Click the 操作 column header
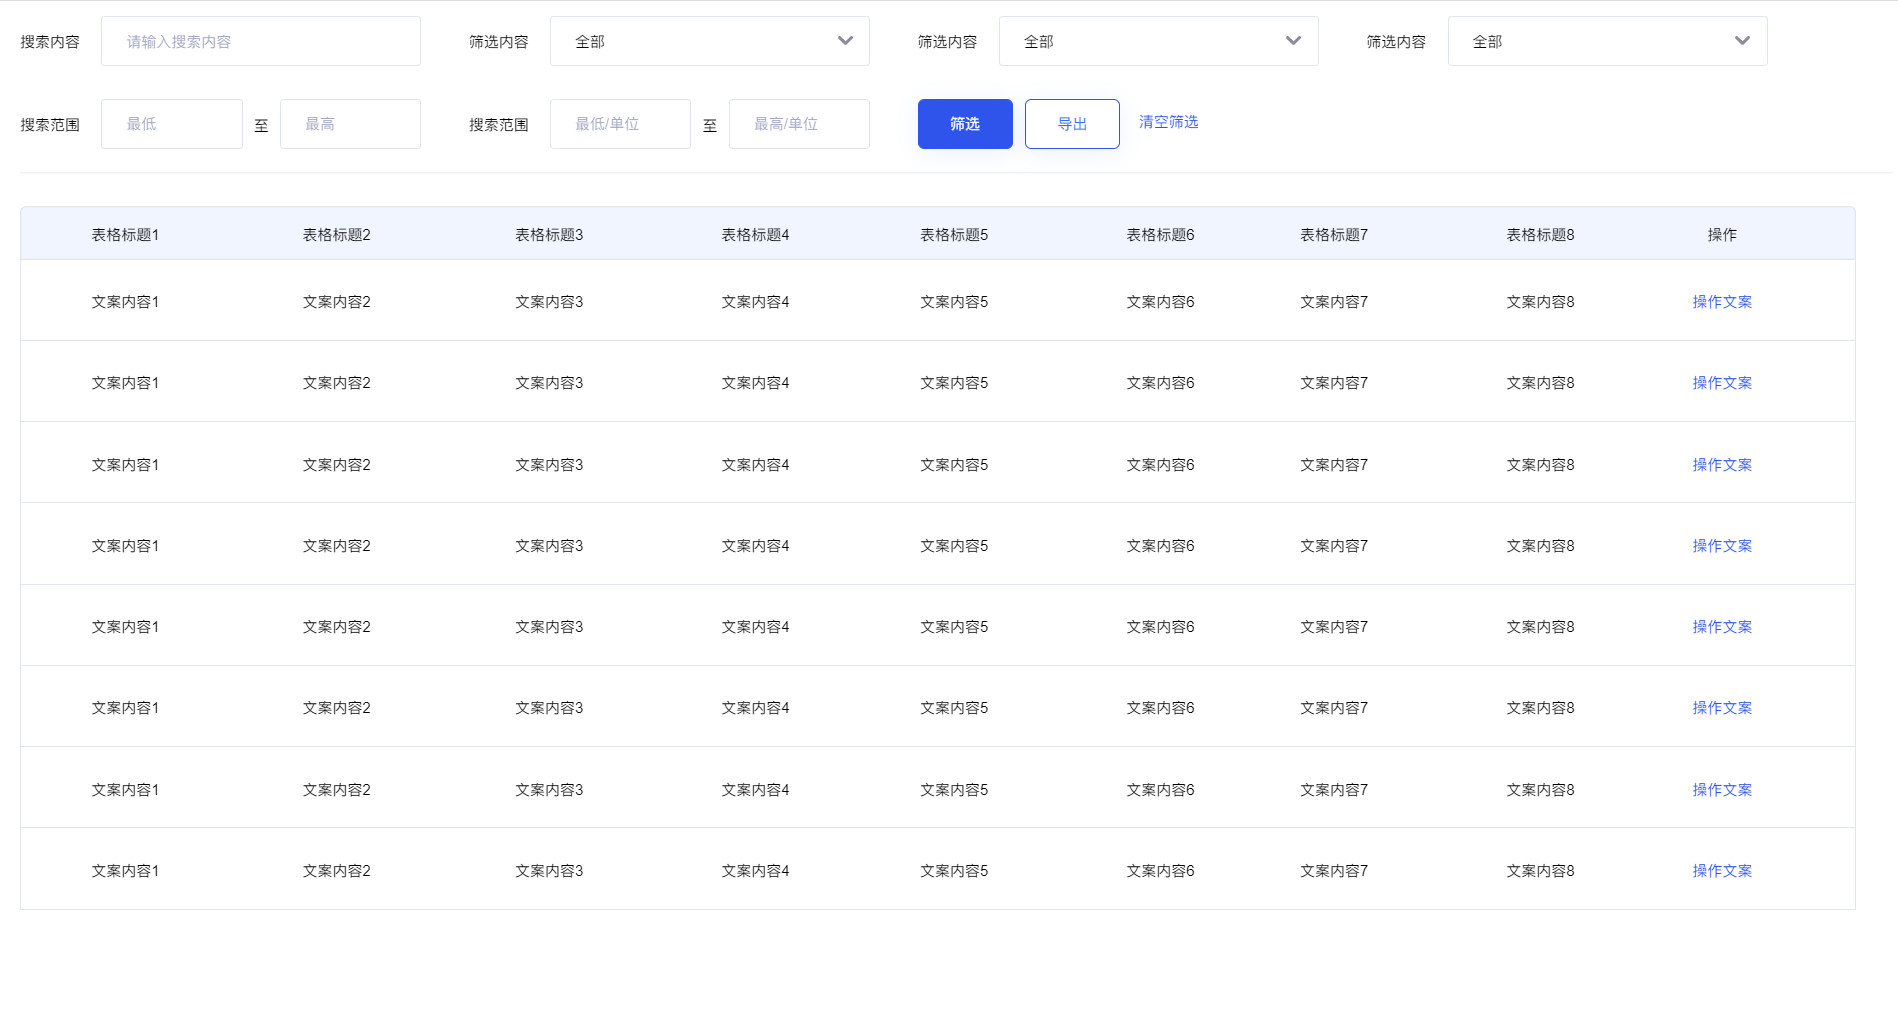 [x=1722, y=235]
